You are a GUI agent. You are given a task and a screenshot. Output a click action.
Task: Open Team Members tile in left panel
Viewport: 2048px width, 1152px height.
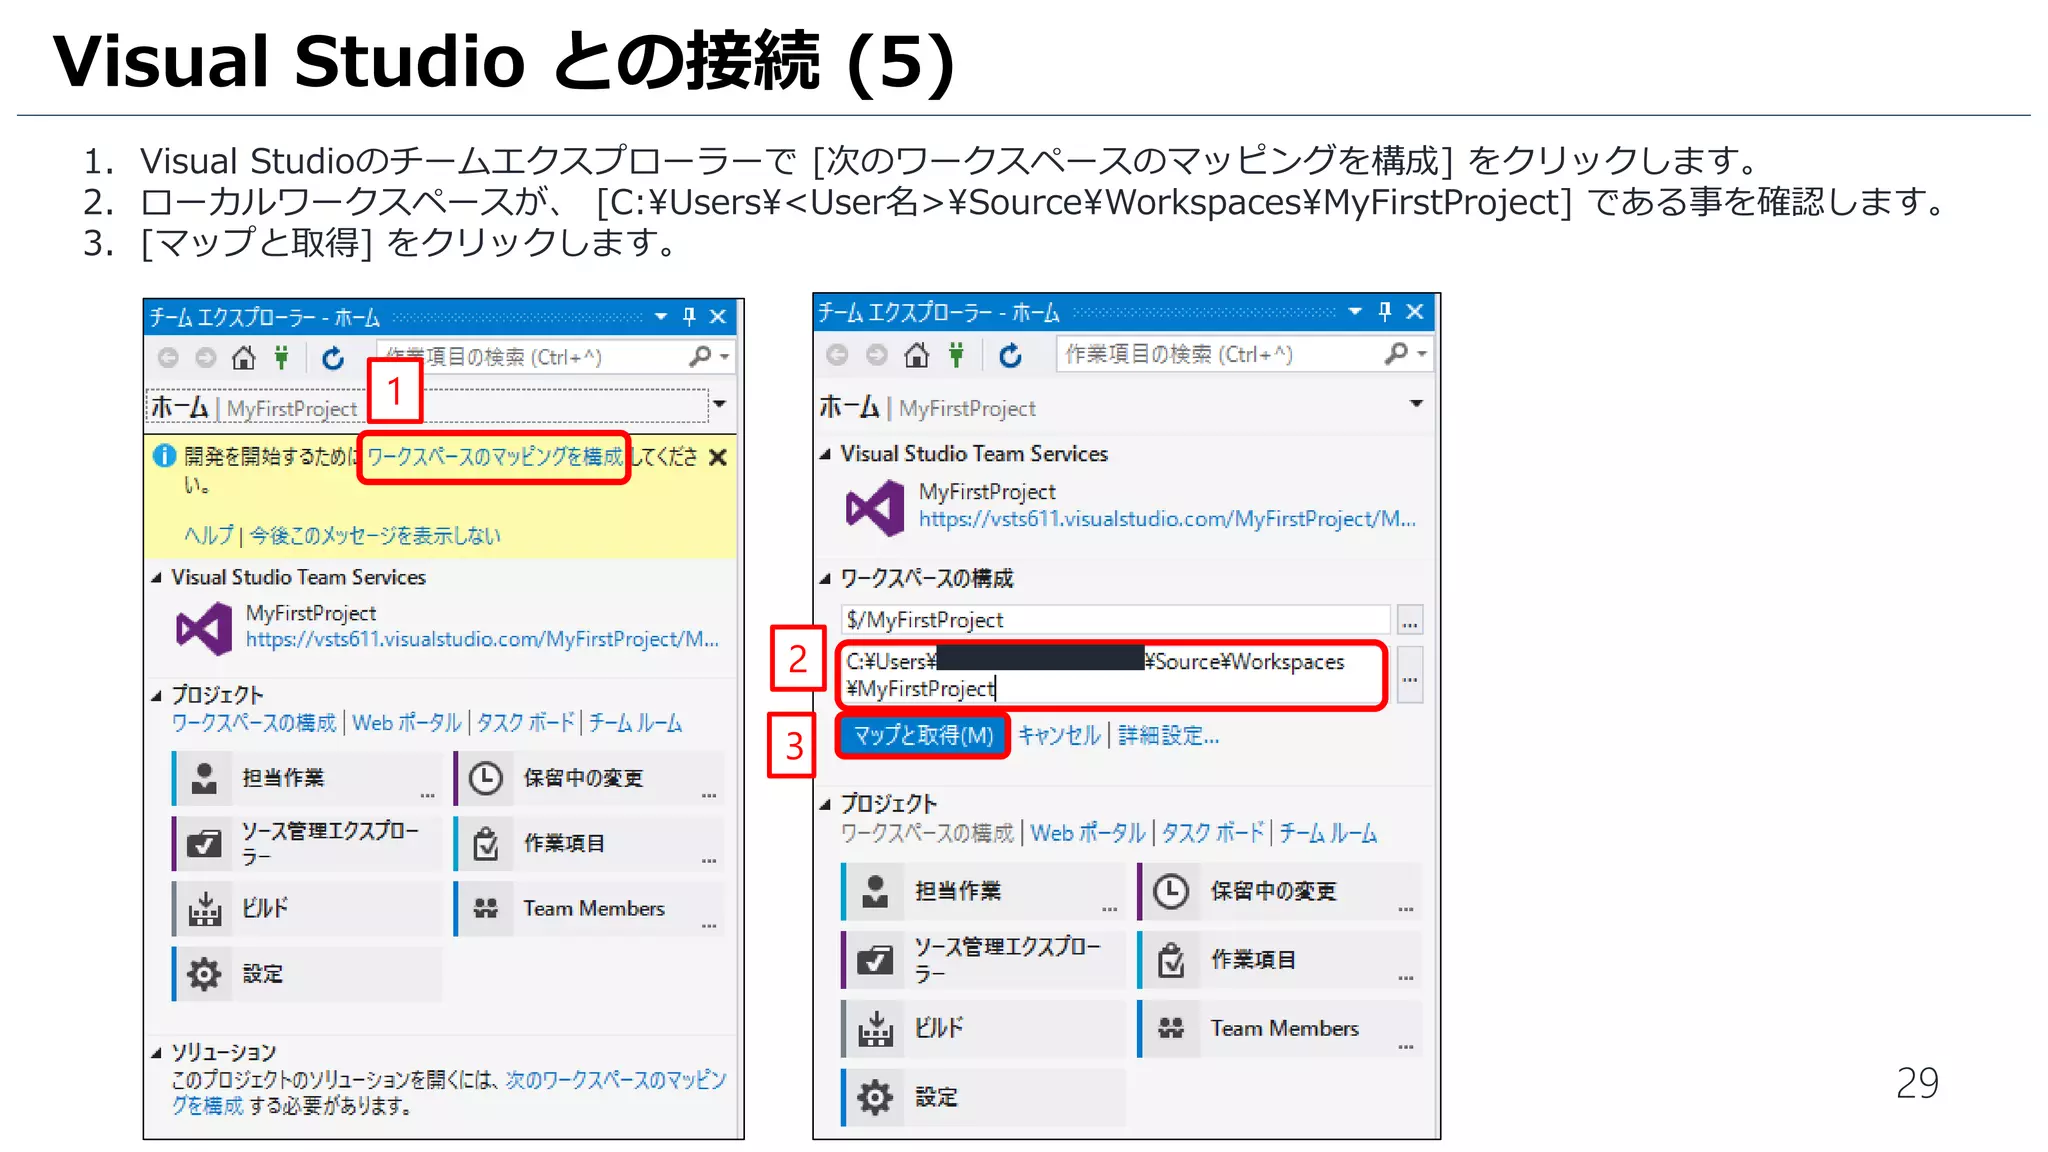pos(588,908)
